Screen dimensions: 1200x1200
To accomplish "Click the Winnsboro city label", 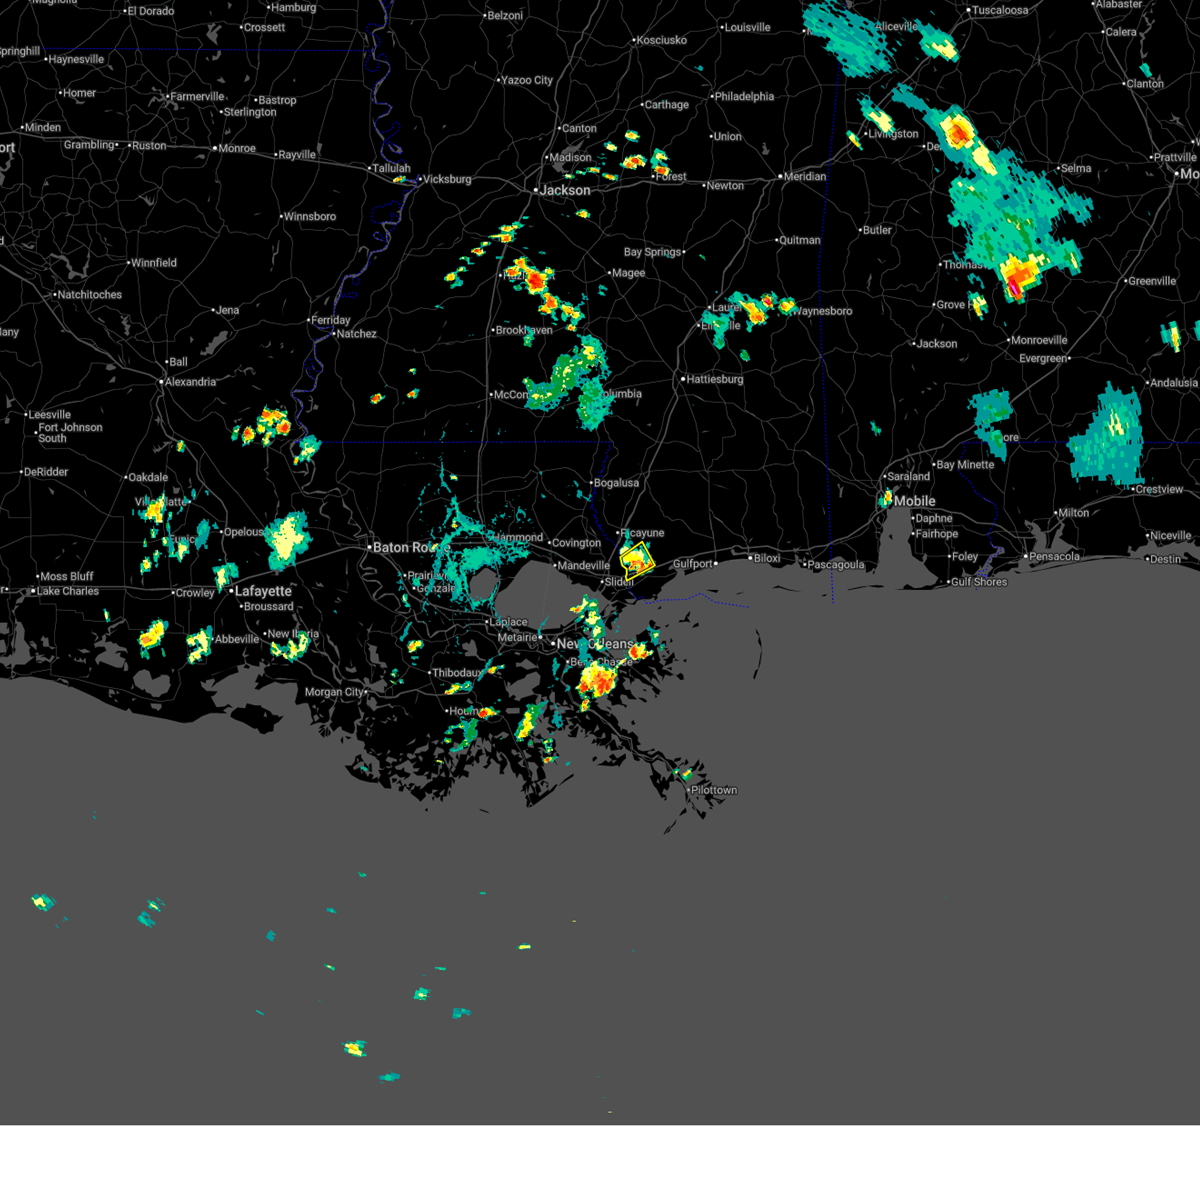I will coord(310,216).
